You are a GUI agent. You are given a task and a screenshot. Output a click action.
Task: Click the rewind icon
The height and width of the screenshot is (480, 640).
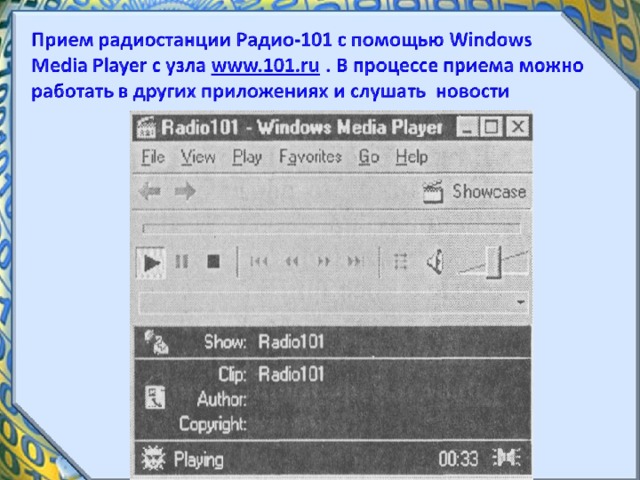tap(291, 262)
